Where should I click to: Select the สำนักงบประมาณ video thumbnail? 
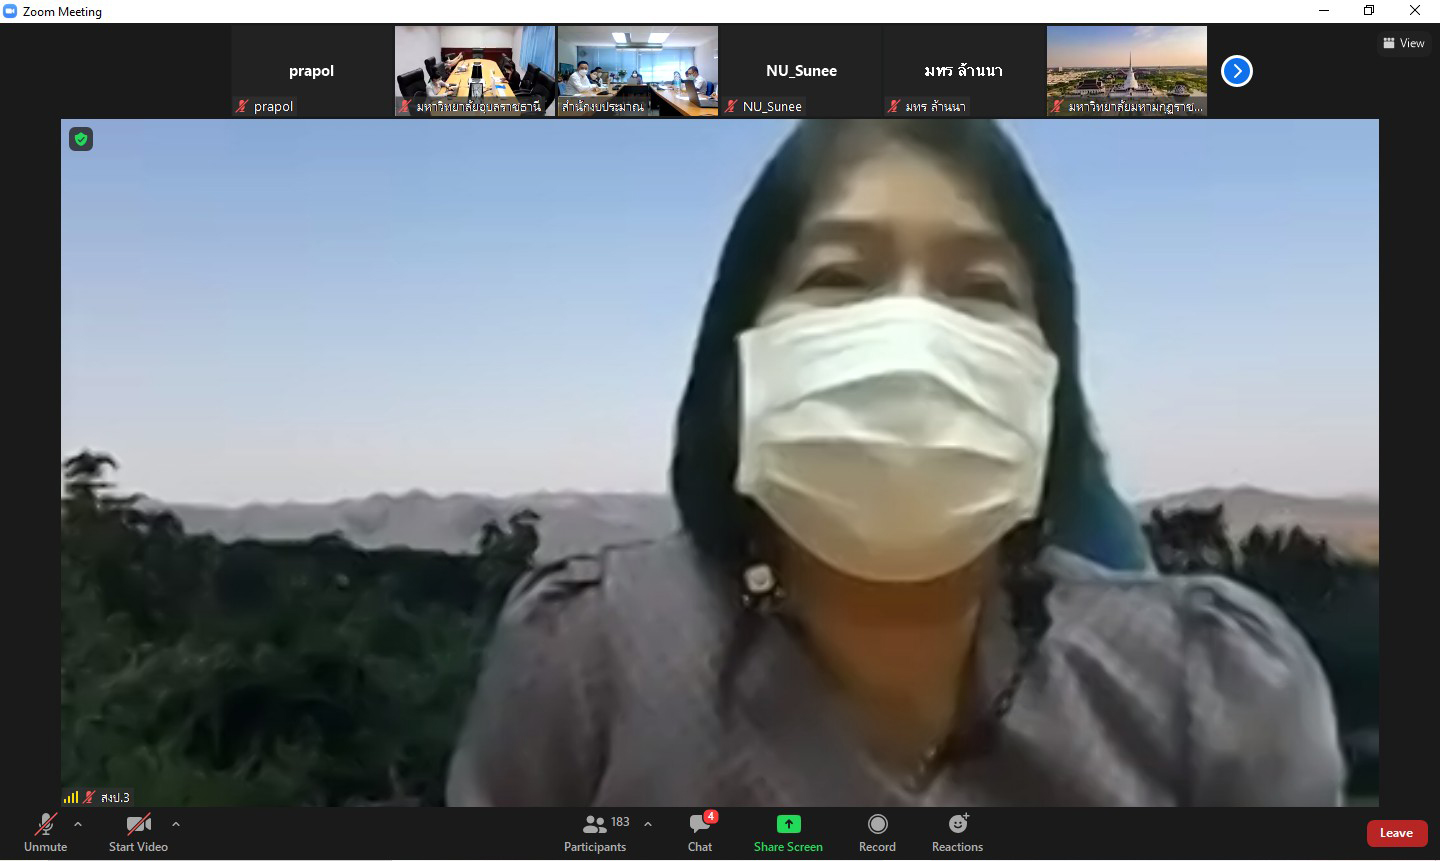637,71
